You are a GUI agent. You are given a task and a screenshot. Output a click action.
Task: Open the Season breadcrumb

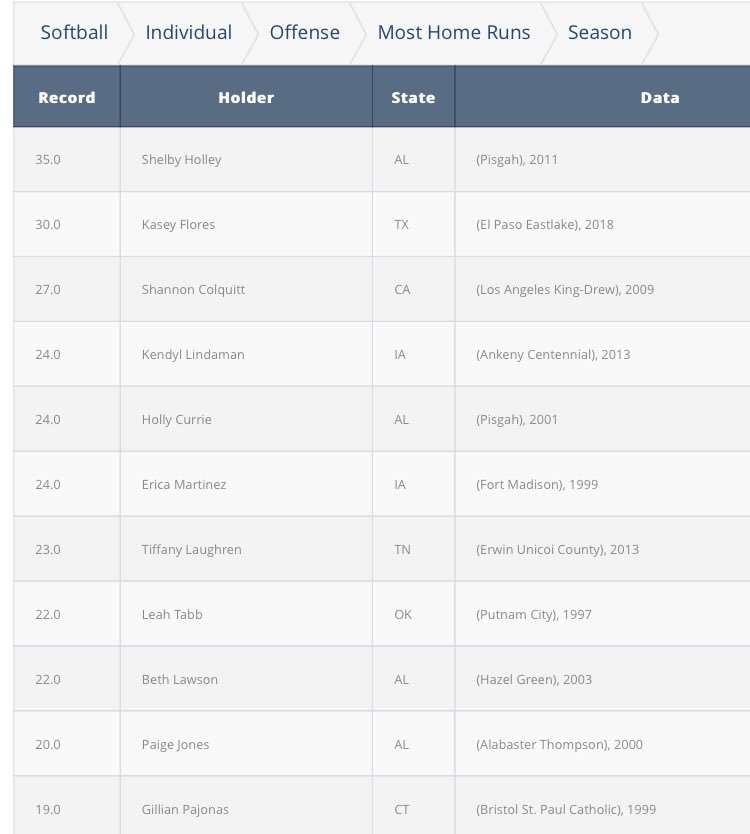coord(599,32)
